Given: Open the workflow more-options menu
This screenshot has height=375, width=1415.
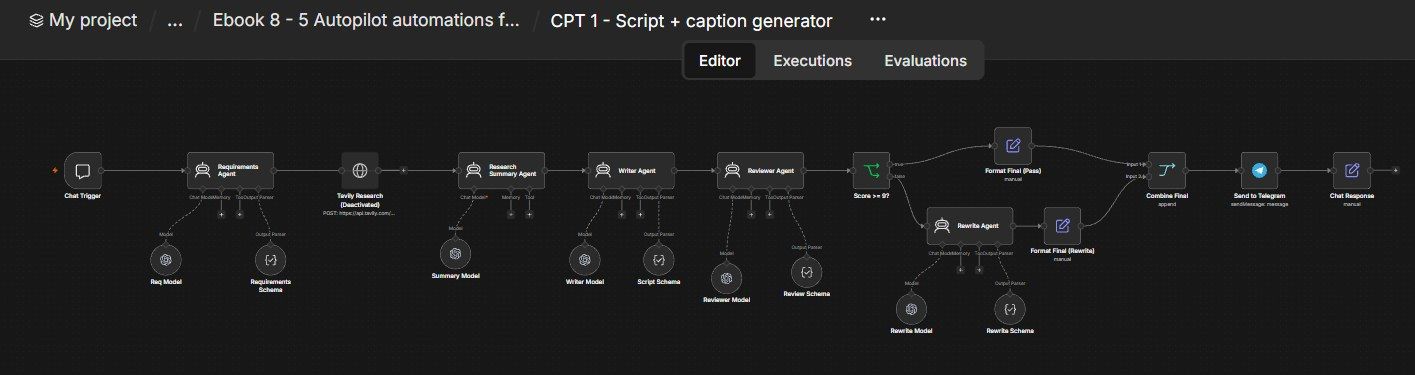Looking at the screenshot, I should (x=877, y=20).
